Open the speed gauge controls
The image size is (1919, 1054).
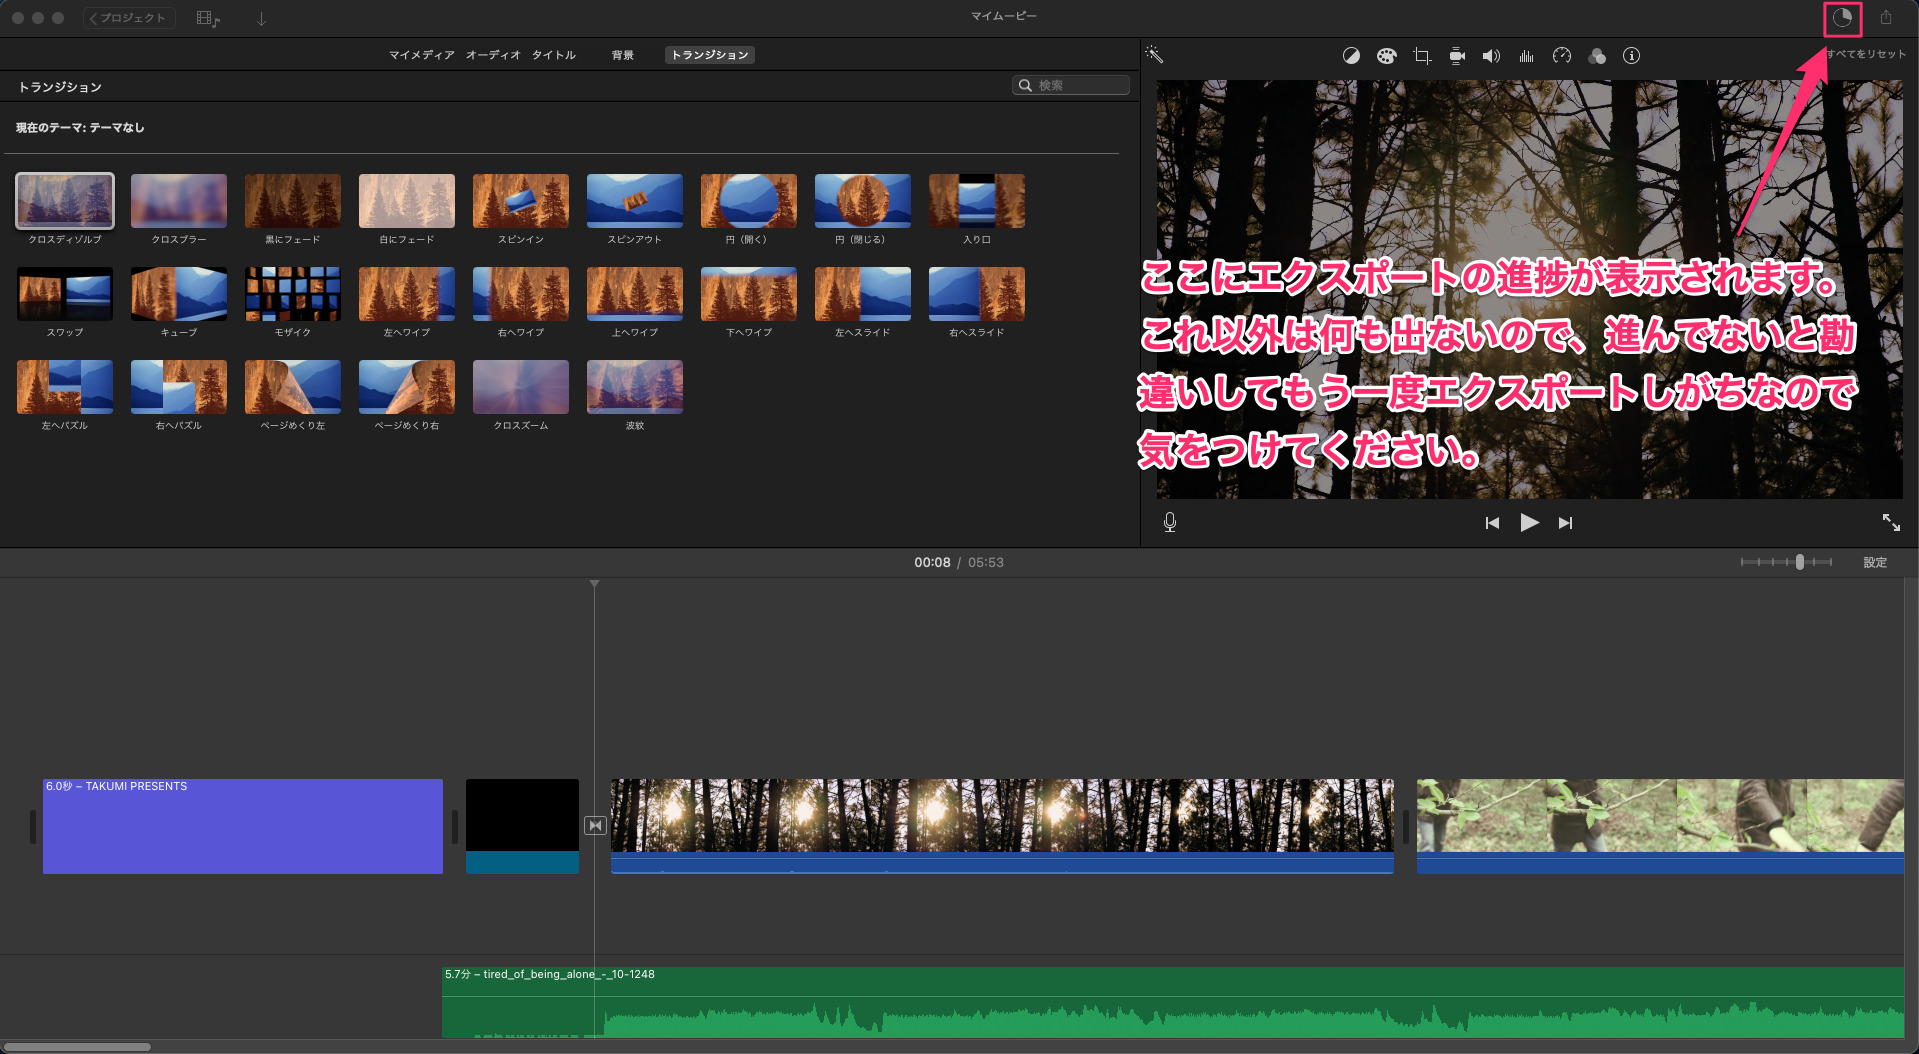point(1562,56)
